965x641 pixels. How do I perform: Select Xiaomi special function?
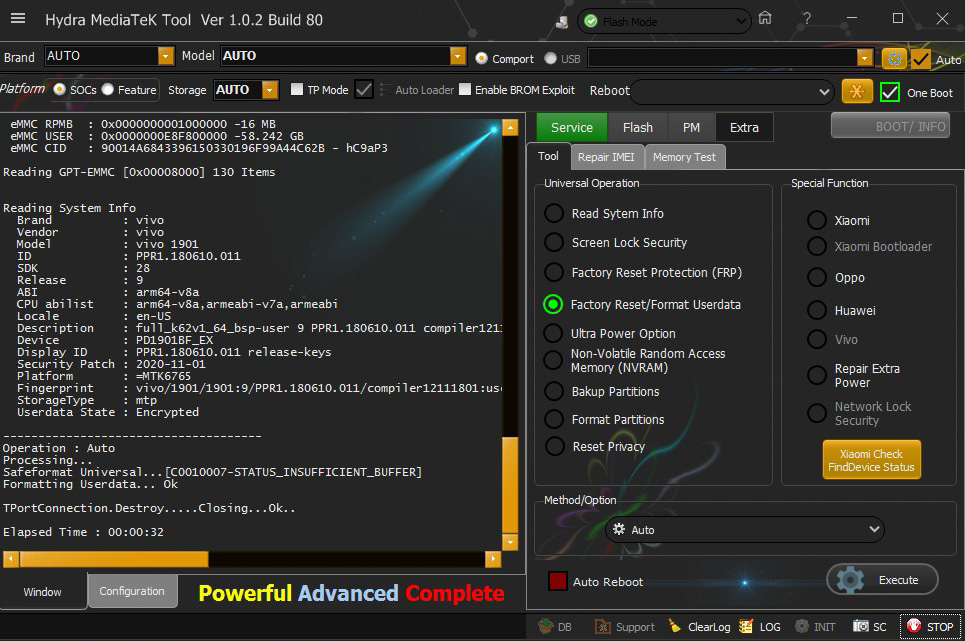(x=817, y=220)
